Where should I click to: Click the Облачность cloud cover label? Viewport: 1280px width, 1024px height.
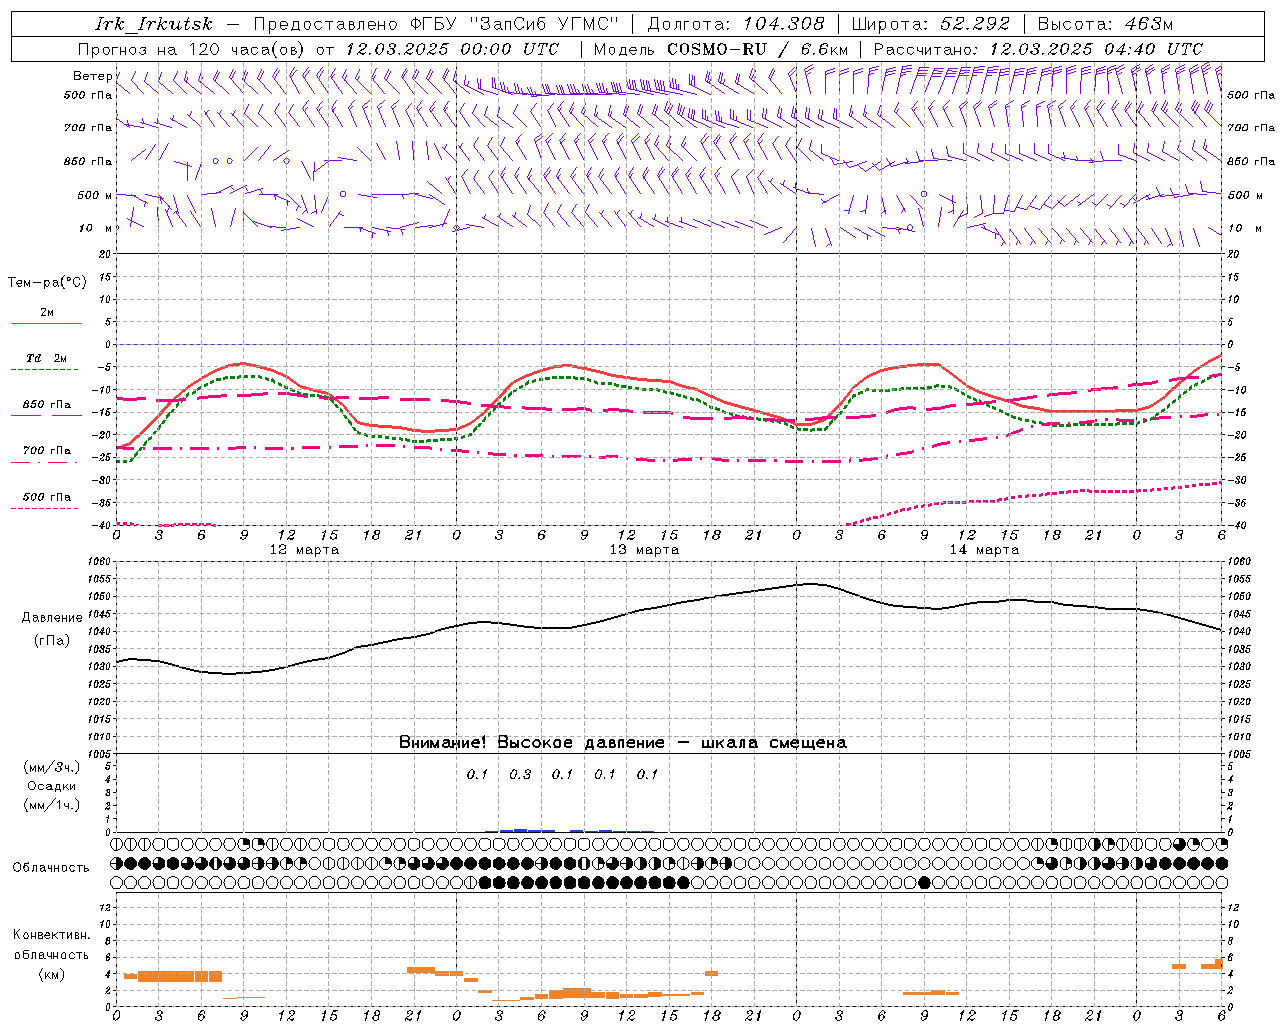tap(51, 867)
